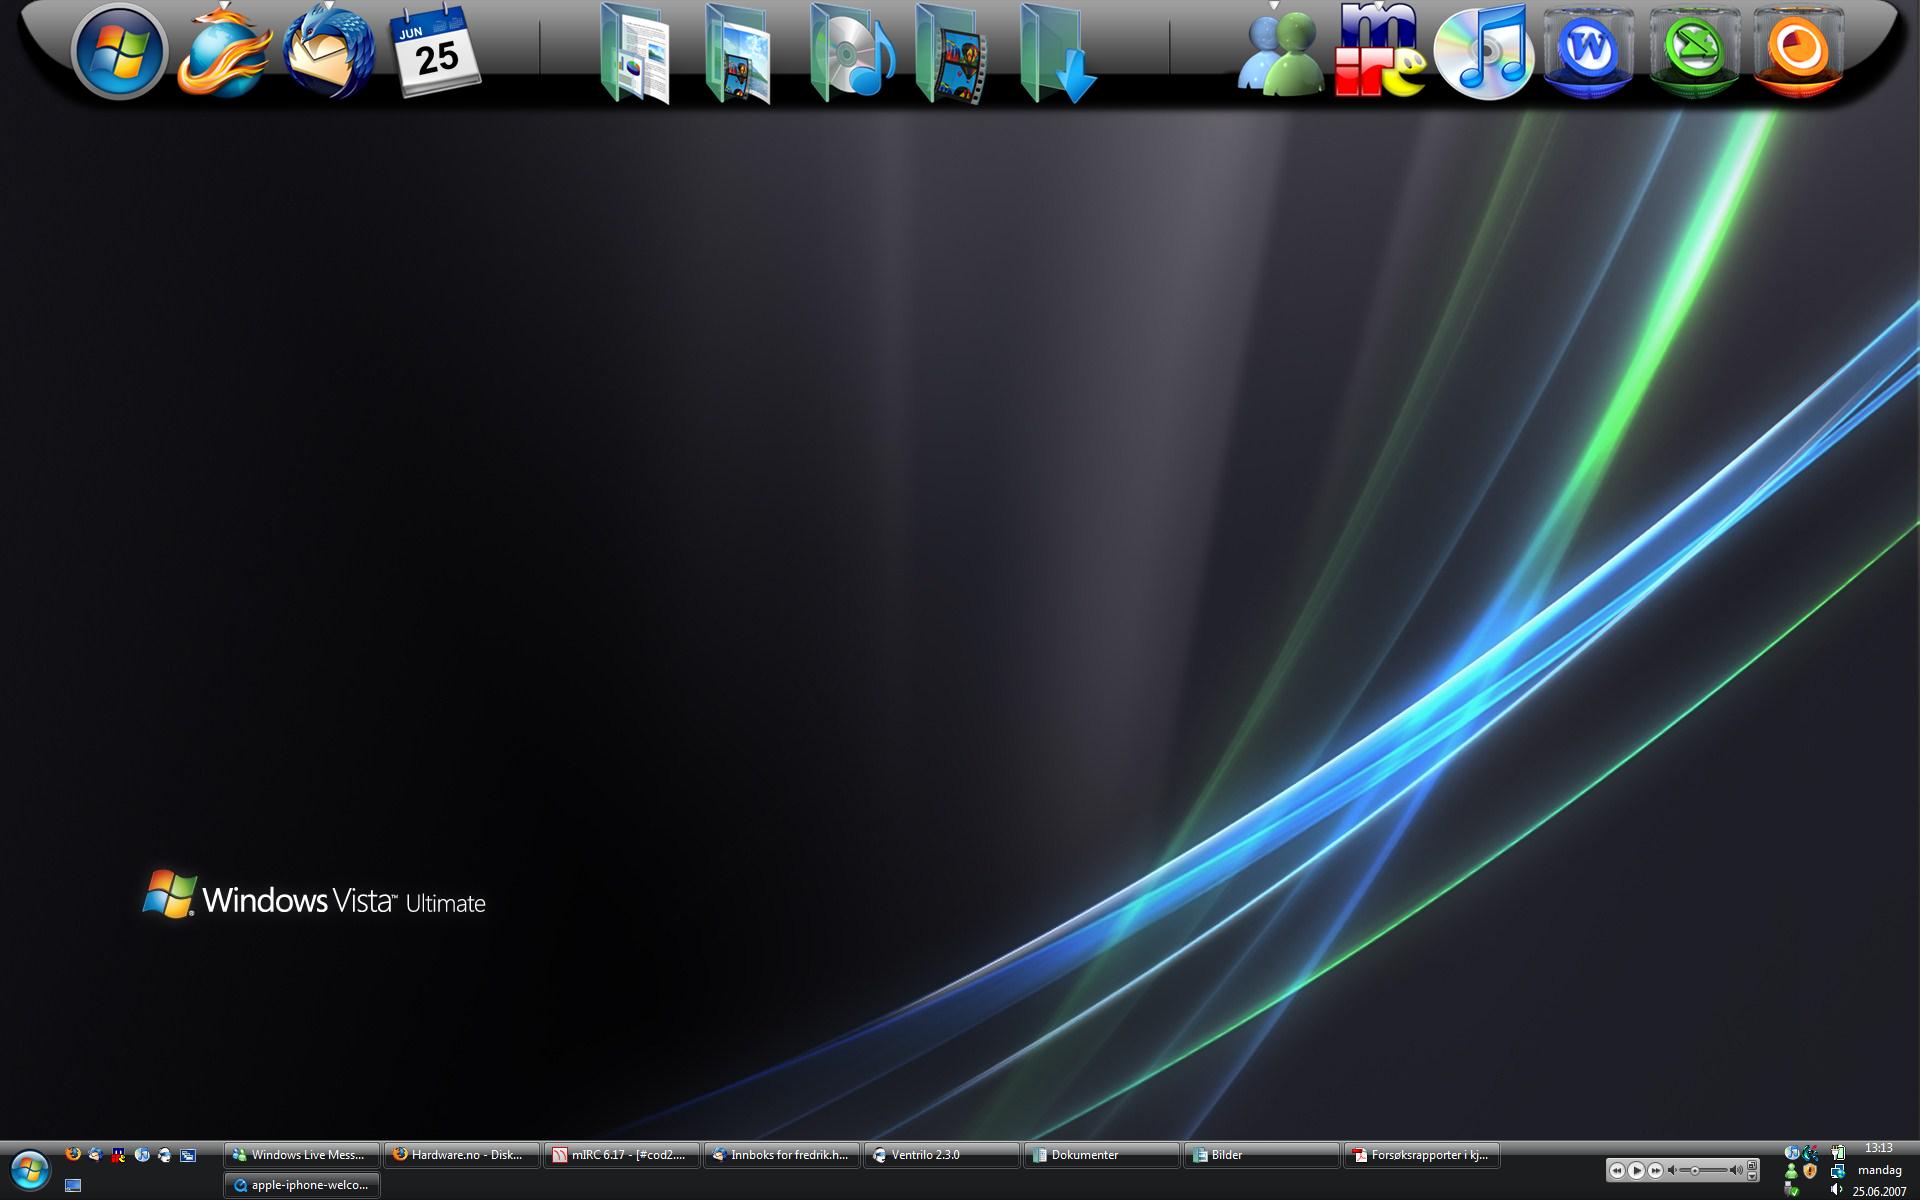Launch Firefox from the top dock

[x=224, y=52]
